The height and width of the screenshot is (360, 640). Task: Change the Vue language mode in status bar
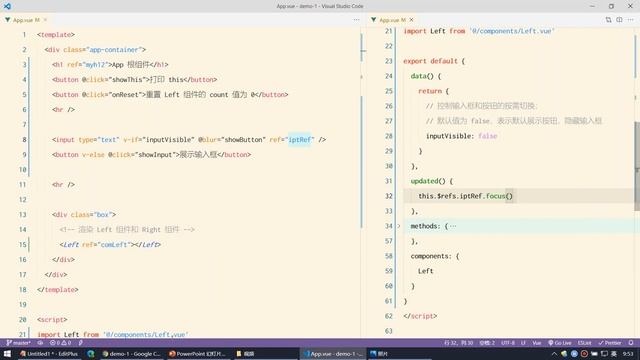tap(536, 343)
